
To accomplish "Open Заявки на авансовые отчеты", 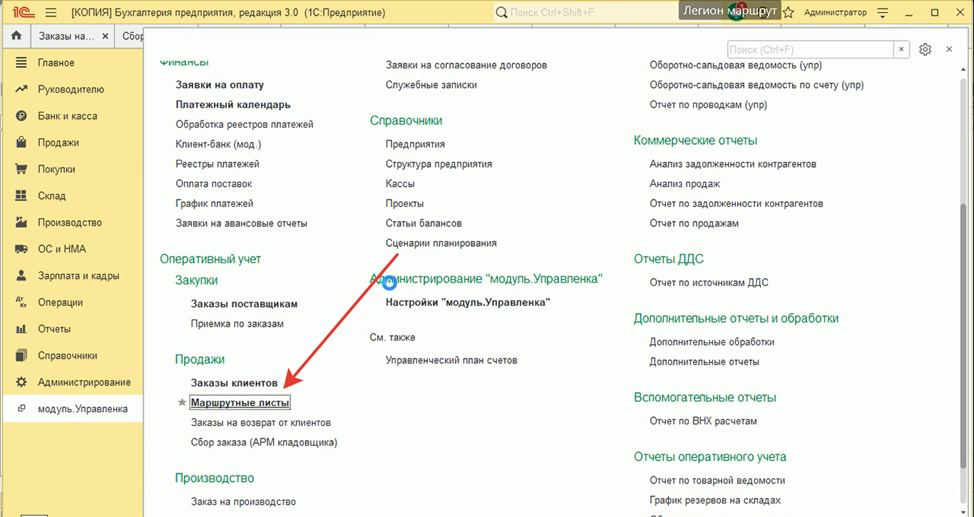I will click(x=242, y=223).
